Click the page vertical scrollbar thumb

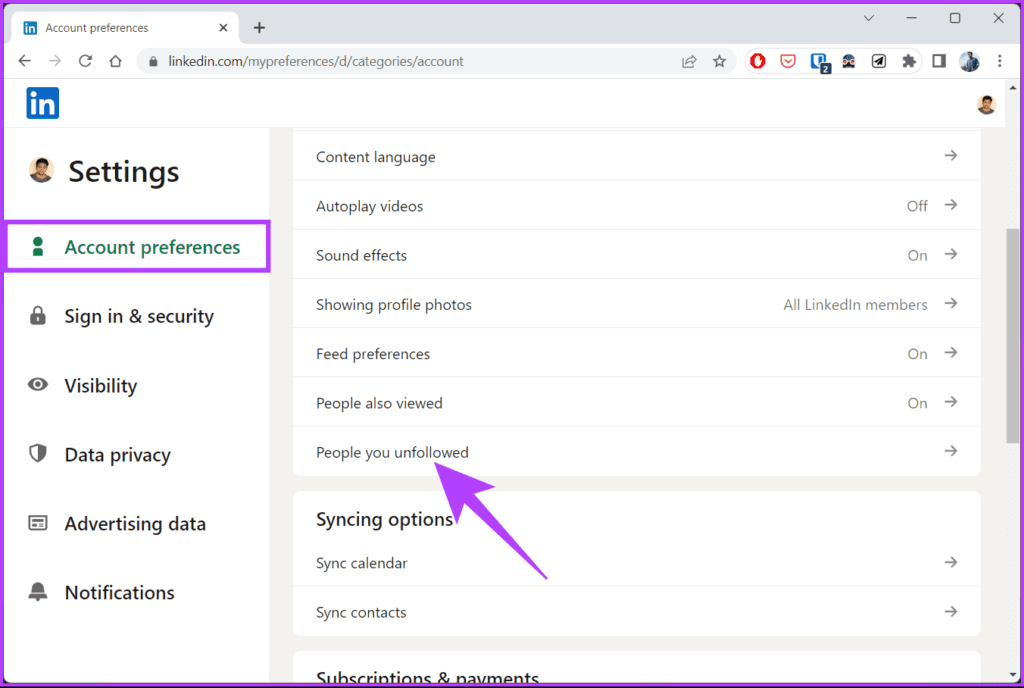pyautogui.click(x=1013, y=336)
